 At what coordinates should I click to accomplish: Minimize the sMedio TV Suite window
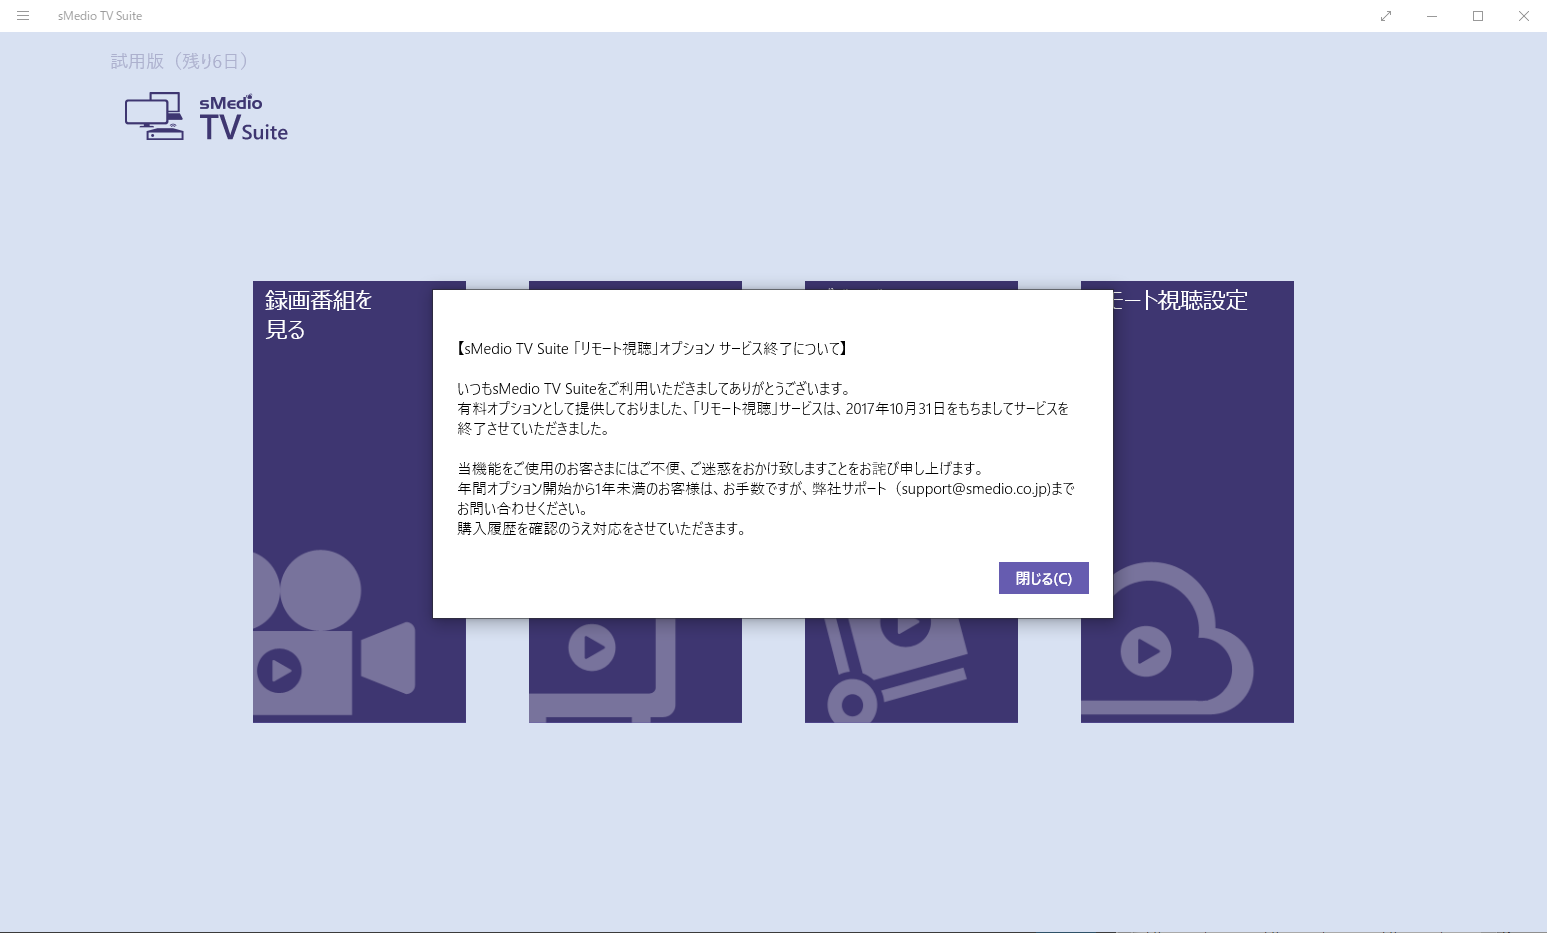[1432, 16]
